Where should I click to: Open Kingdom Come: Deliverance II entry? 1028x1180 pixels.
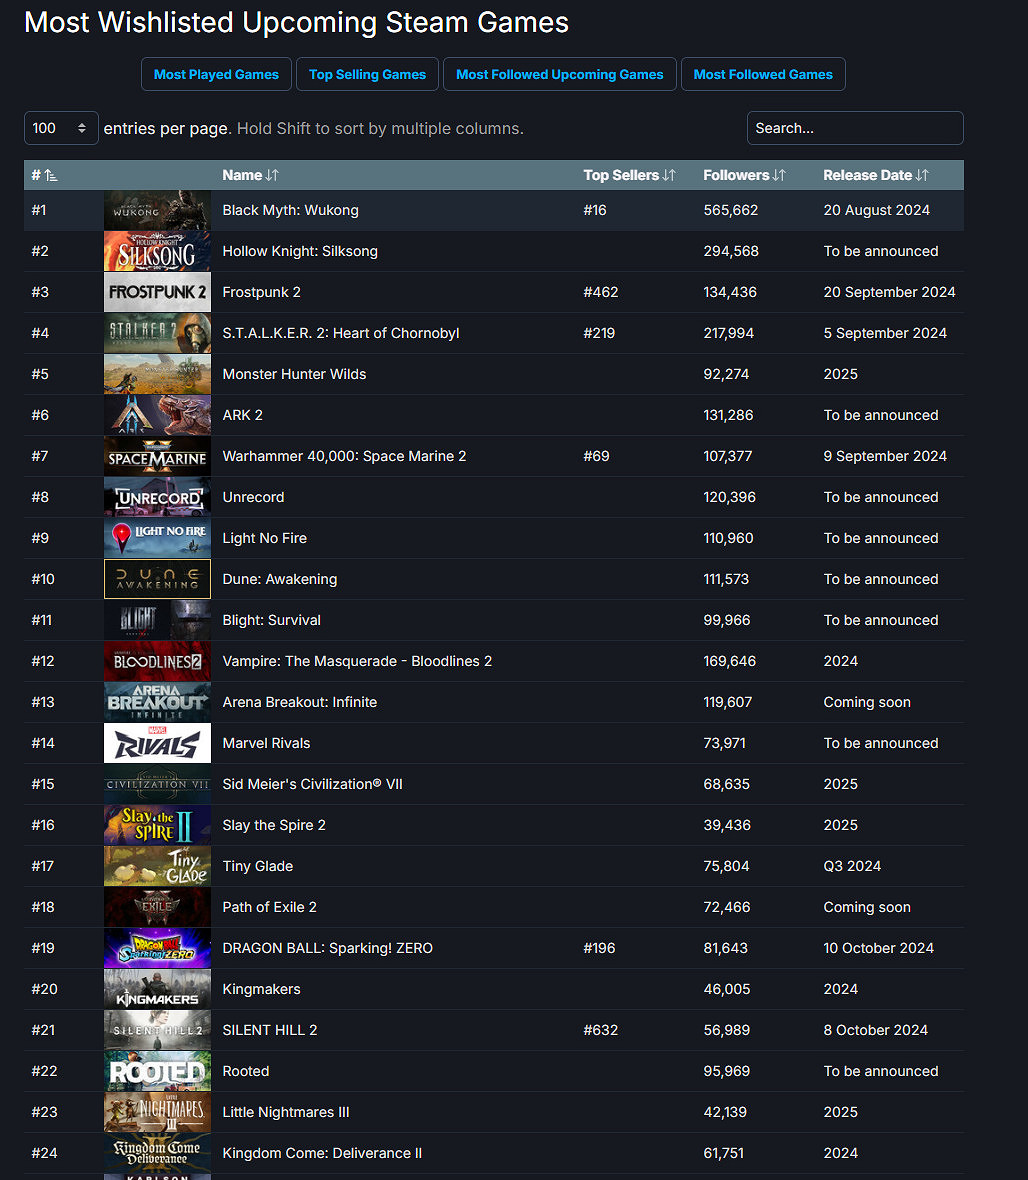click(x=322, y=1153)
